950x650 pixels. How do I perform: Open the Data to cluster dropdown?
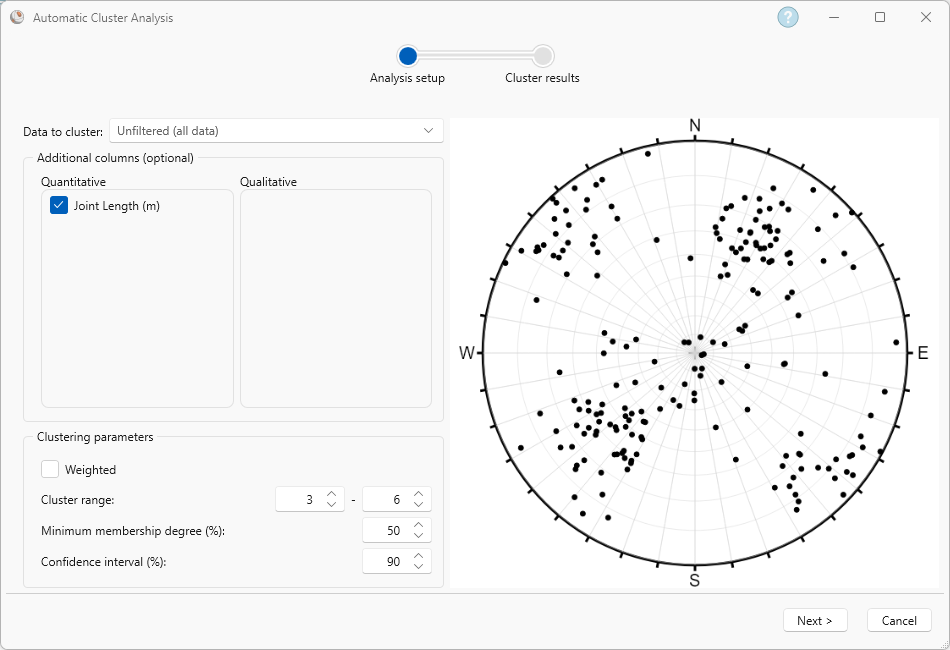click(276, 131)
